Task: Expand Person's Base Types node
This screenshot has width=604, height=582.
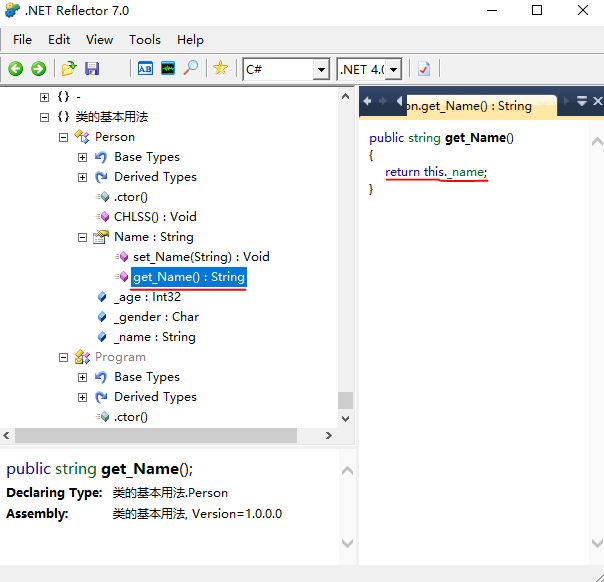Action: (x=82, y=157)
